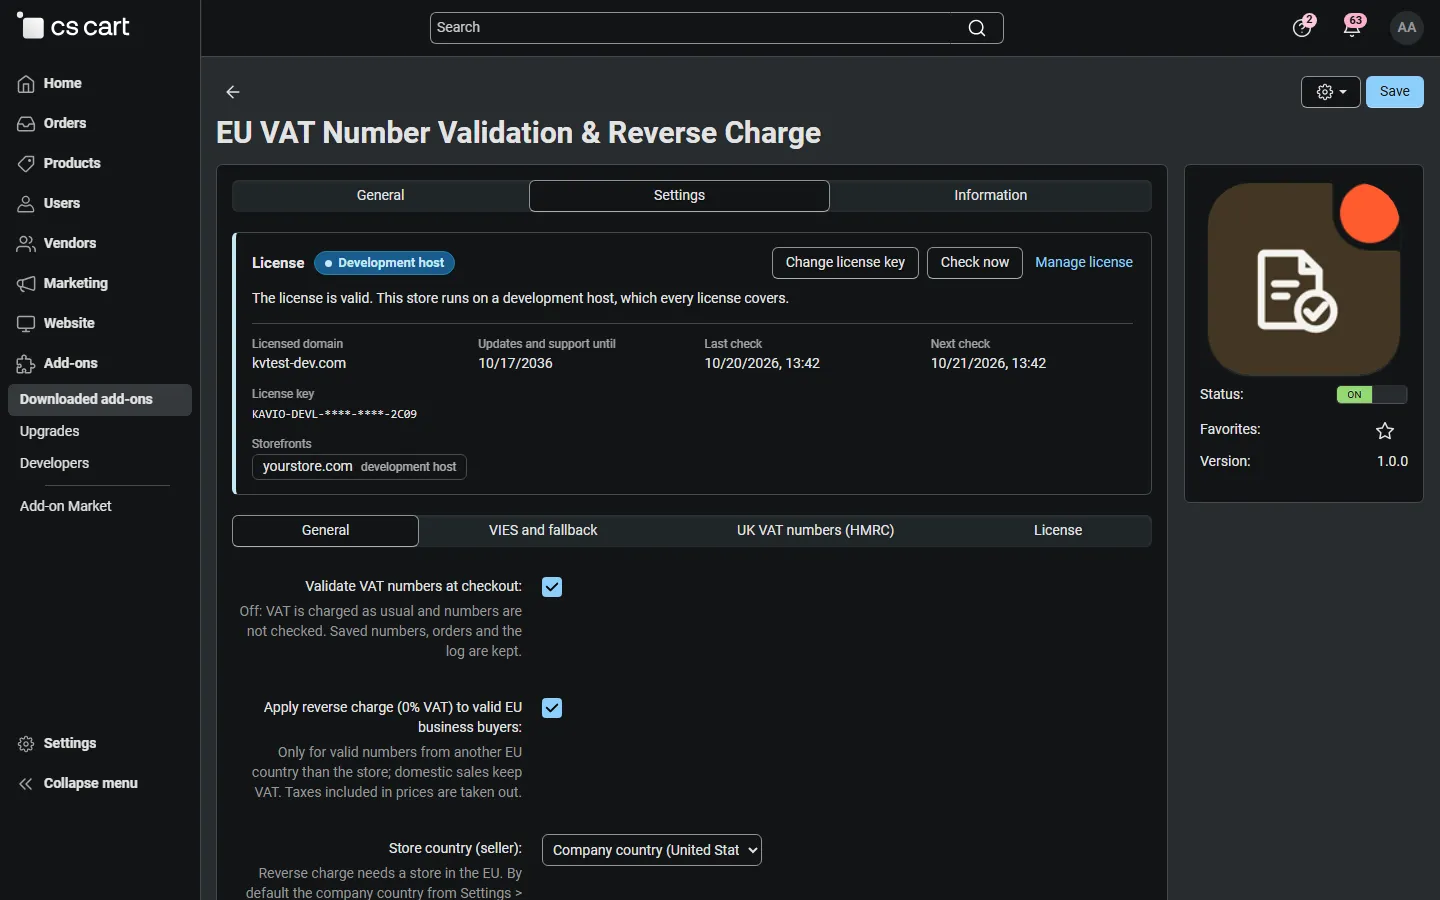1440x900 pixels.
Task: Mark add-on as favorite with star
Action: click(x=1385, y=431)
